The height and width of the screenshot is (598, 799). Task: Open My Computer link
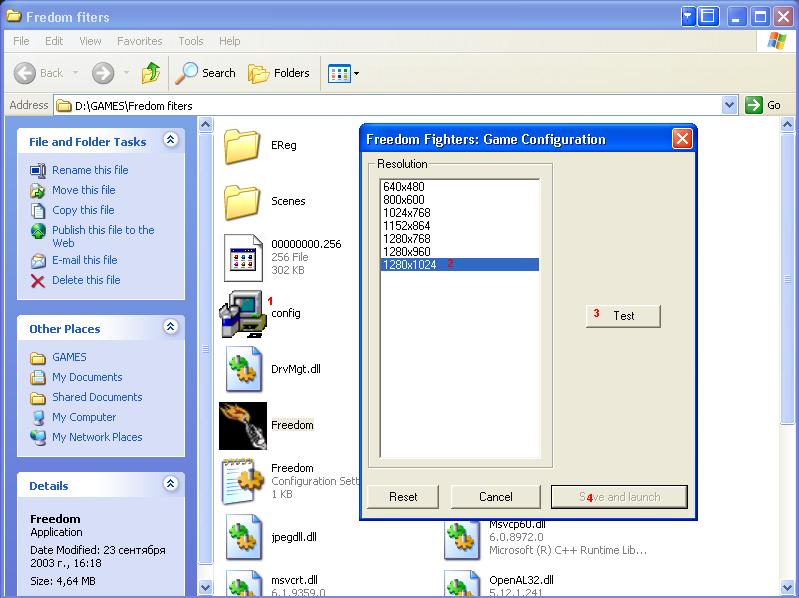84,417
